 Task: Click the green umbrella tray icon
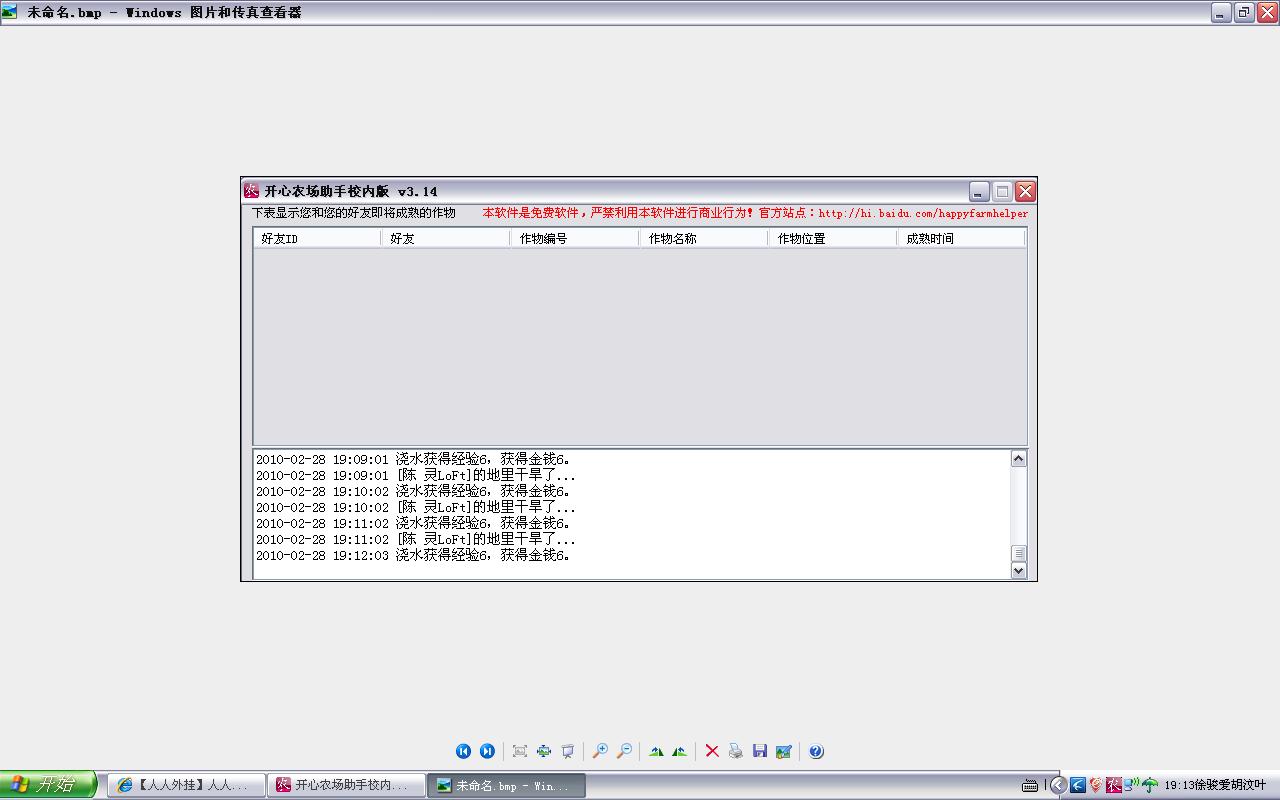point(1150,785)
